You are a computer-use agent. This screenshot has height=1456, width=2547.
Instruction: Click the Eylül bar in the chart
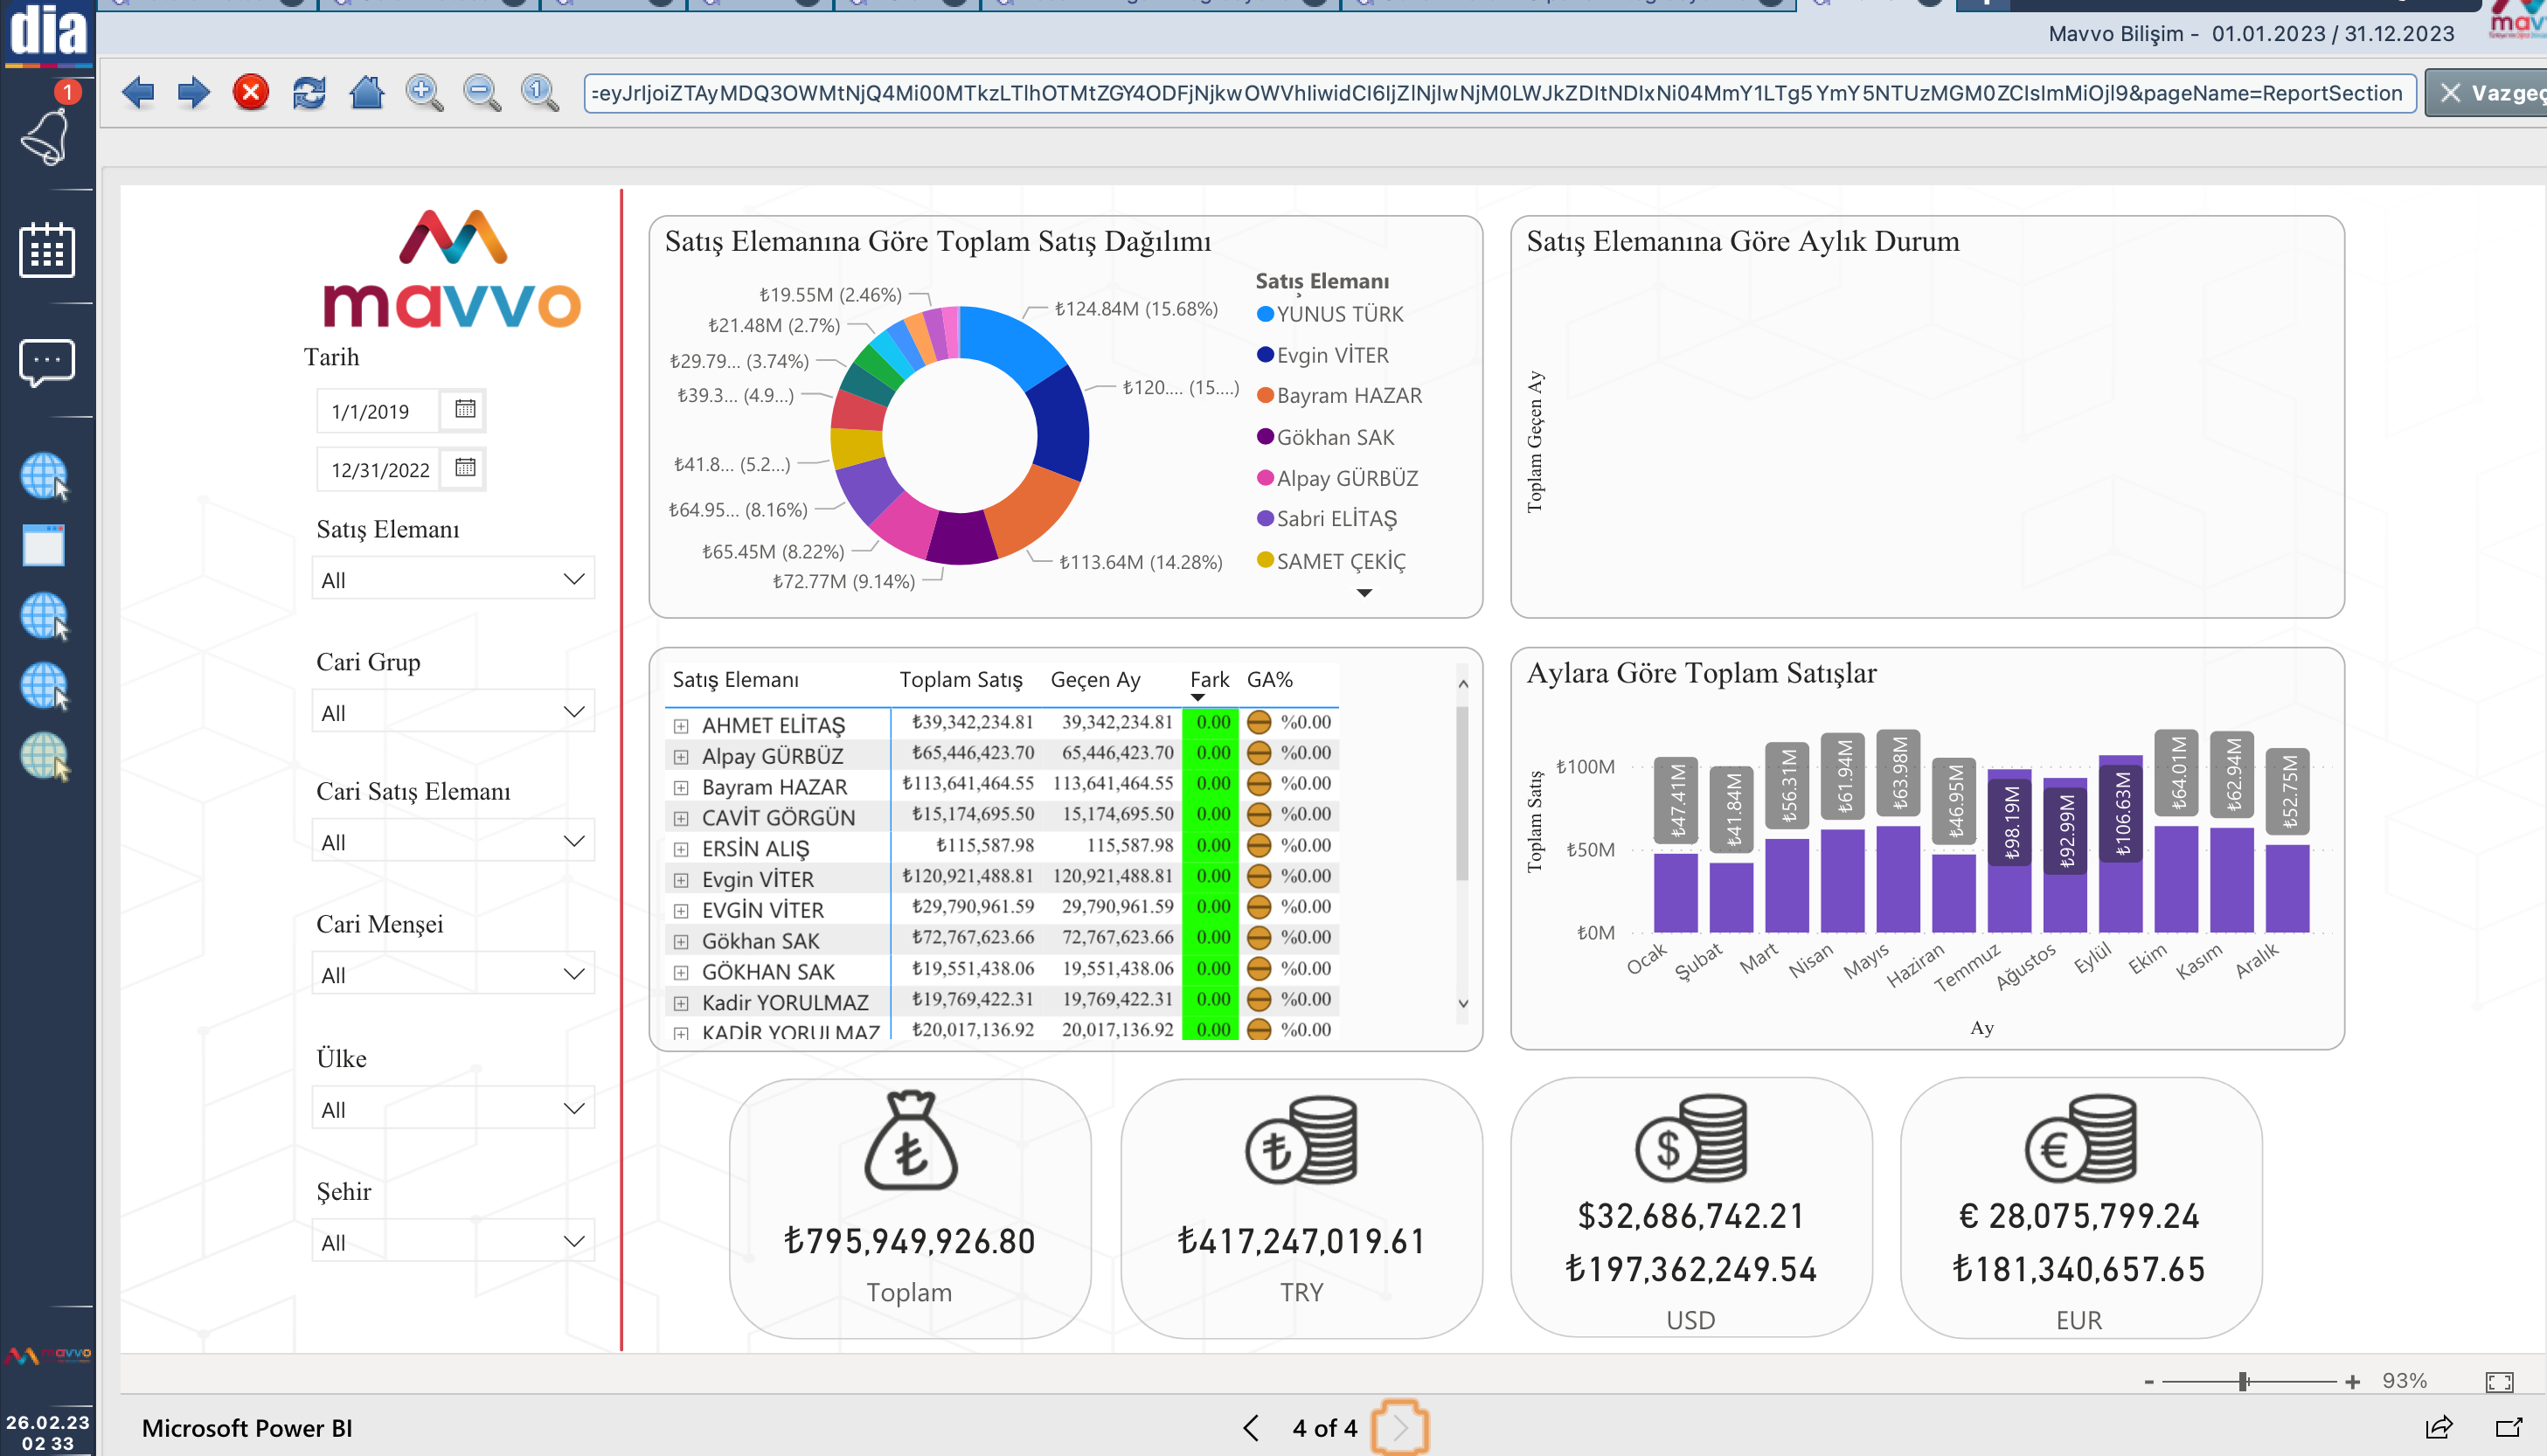click(2121, 844)
